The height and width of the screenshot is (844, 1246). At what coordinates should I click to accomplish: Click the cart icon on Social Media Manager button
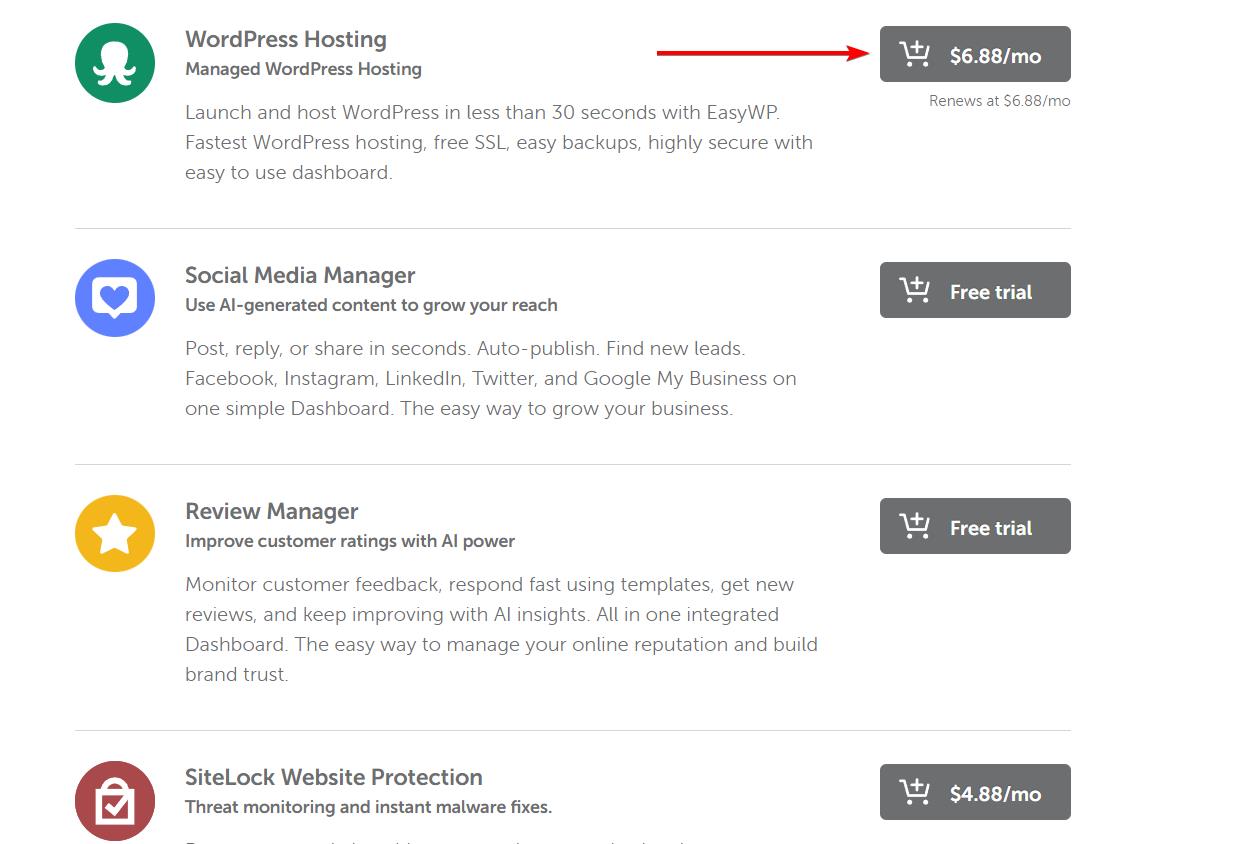(913, 290)
